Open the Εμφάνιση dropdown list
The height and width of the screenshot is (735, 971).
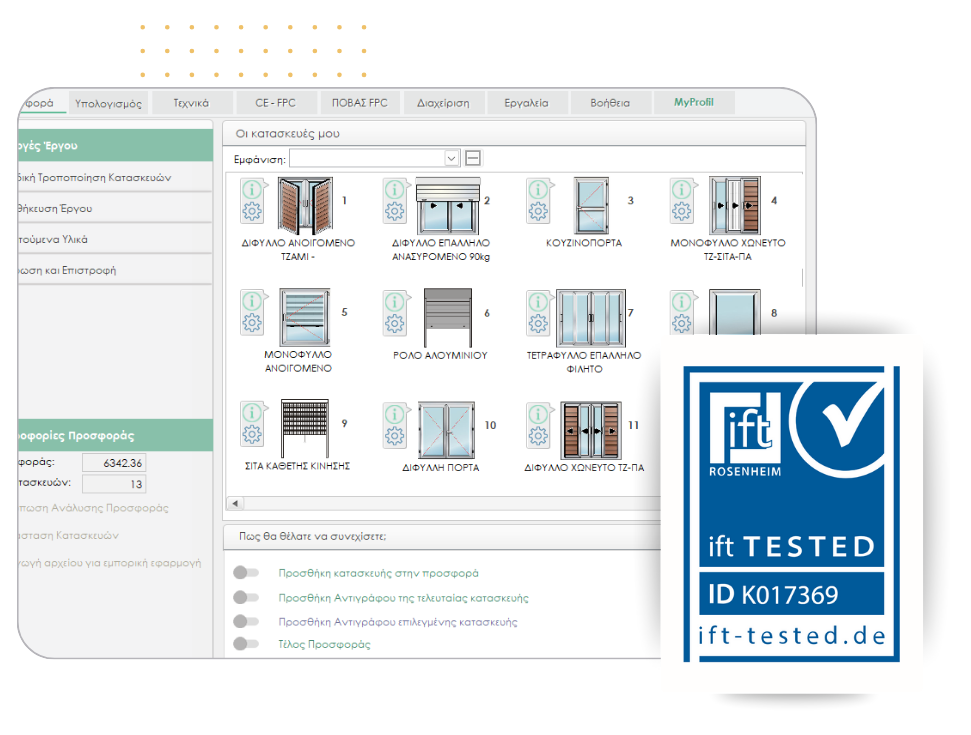click(451, 158)
